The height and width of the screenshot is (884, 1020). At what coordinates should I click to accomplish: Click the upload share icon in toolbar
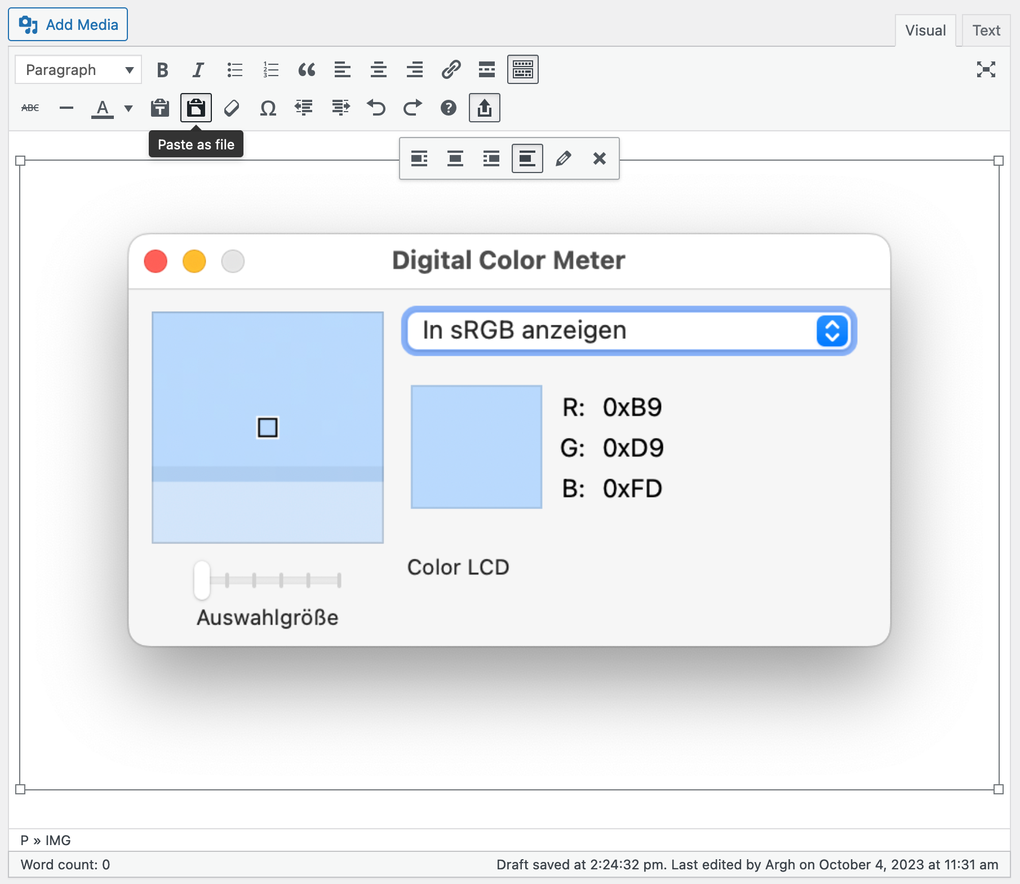[485, 108]
